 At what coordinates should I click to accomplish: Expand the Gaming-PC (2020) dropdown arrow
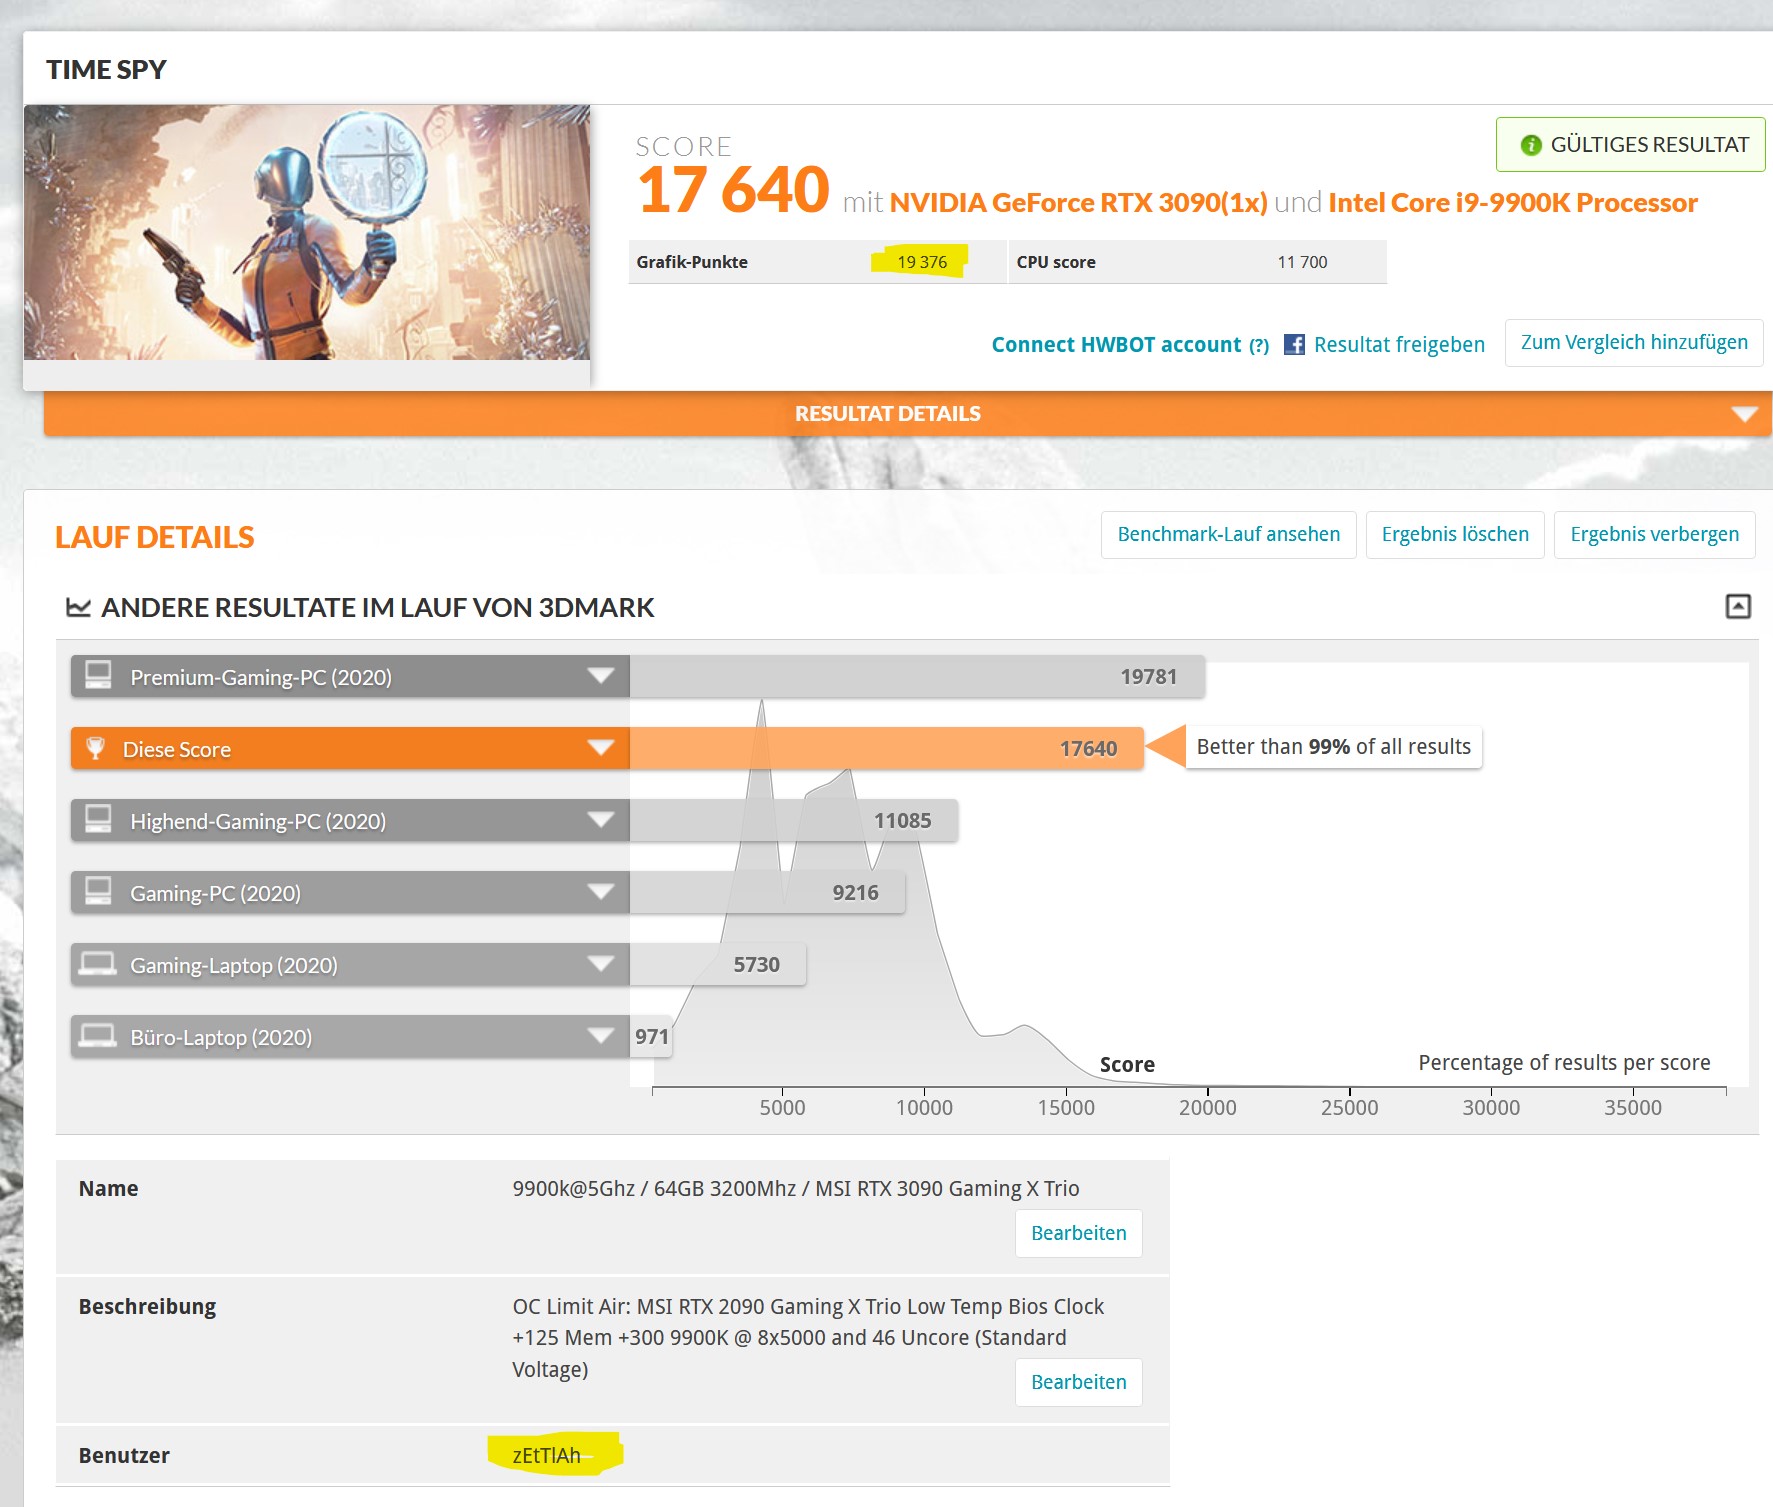(x=600, y=892)
